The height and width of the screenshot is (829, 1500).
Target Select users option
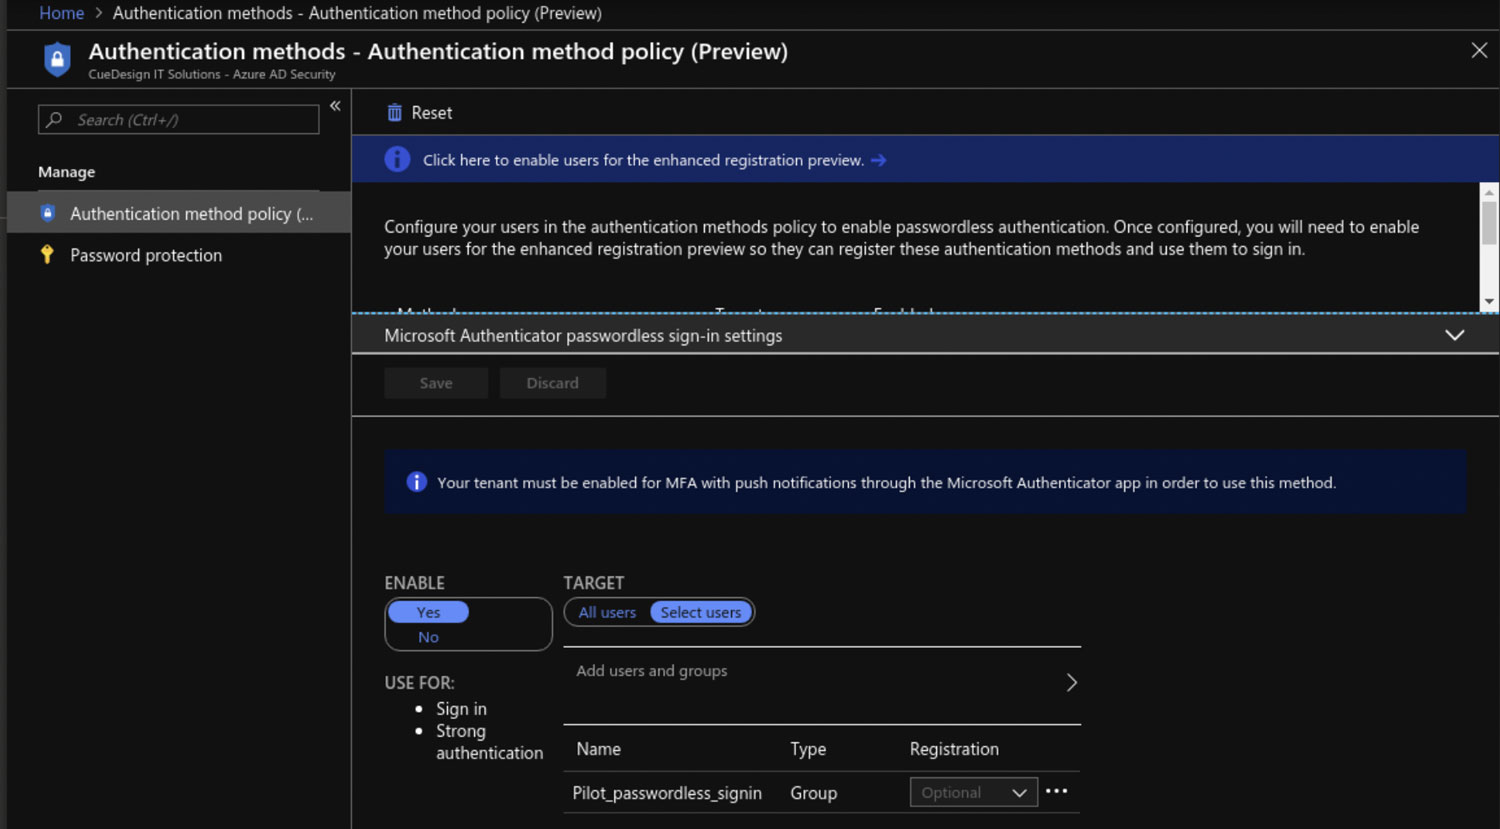[701, 612]
